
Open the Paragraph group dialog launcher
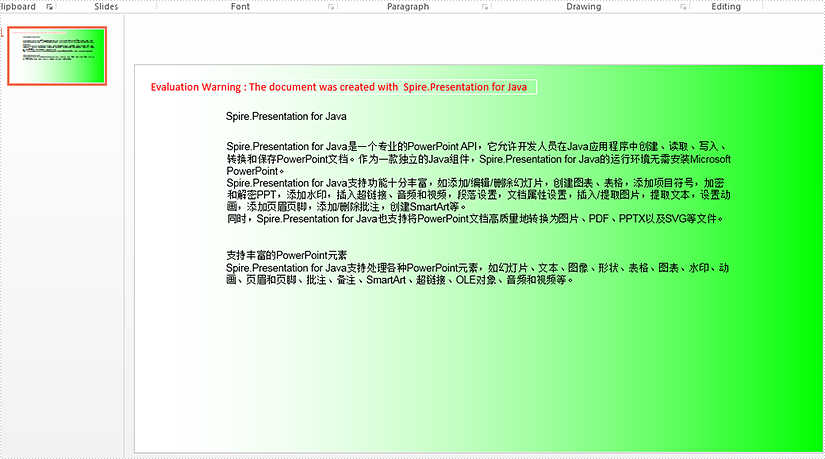click(x=485, y=7)
